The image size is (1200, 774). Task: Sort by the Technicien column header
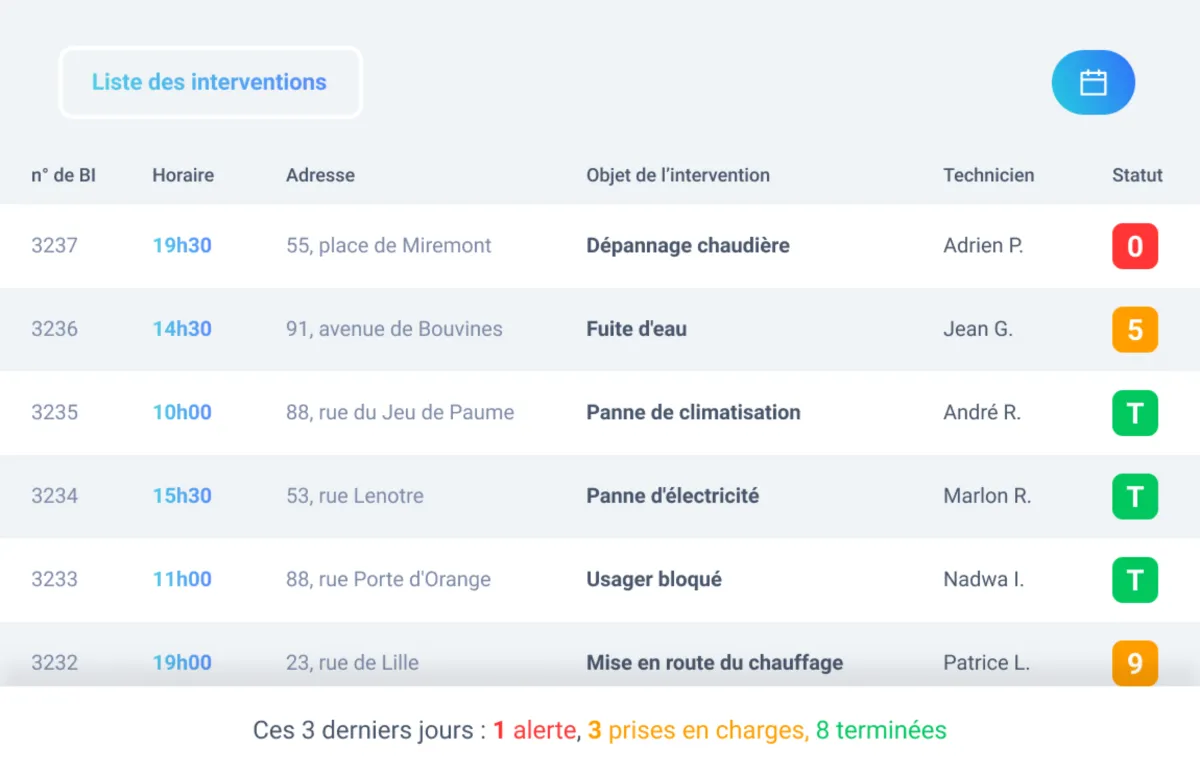[988, 175]
